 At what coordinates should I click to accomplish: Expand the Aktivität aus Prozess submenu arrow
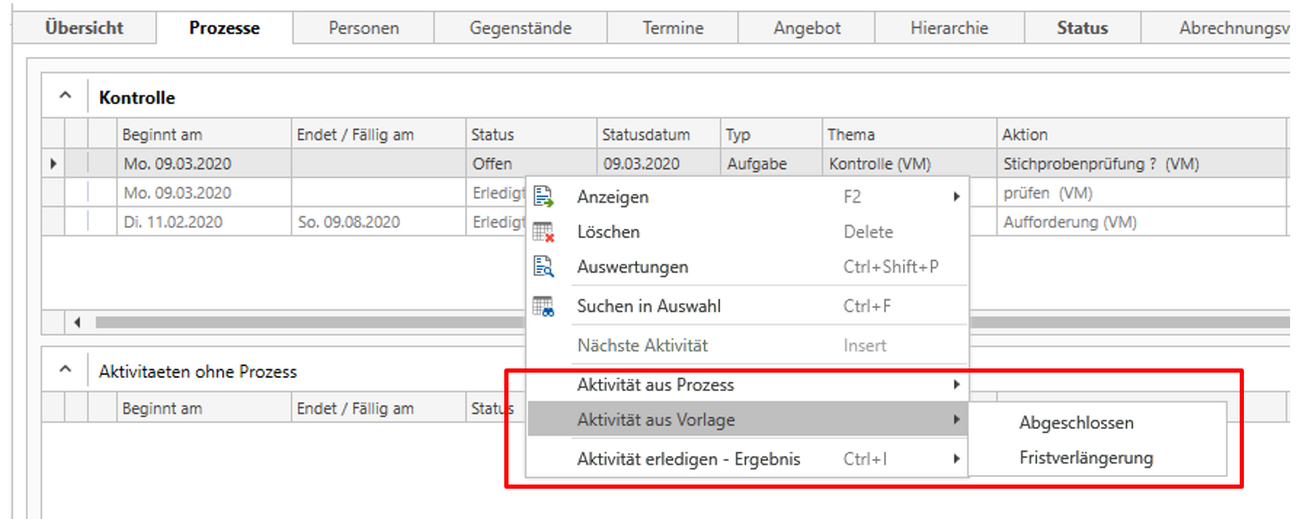pos(957,385)
